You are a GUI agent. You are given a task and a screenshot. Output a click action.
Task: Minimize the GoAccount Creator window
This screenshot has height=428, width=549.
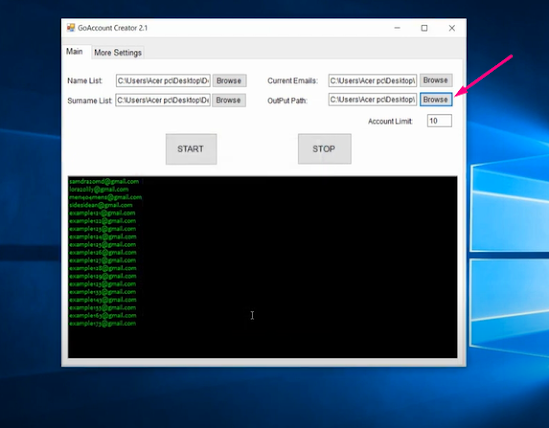coord(397,28)
